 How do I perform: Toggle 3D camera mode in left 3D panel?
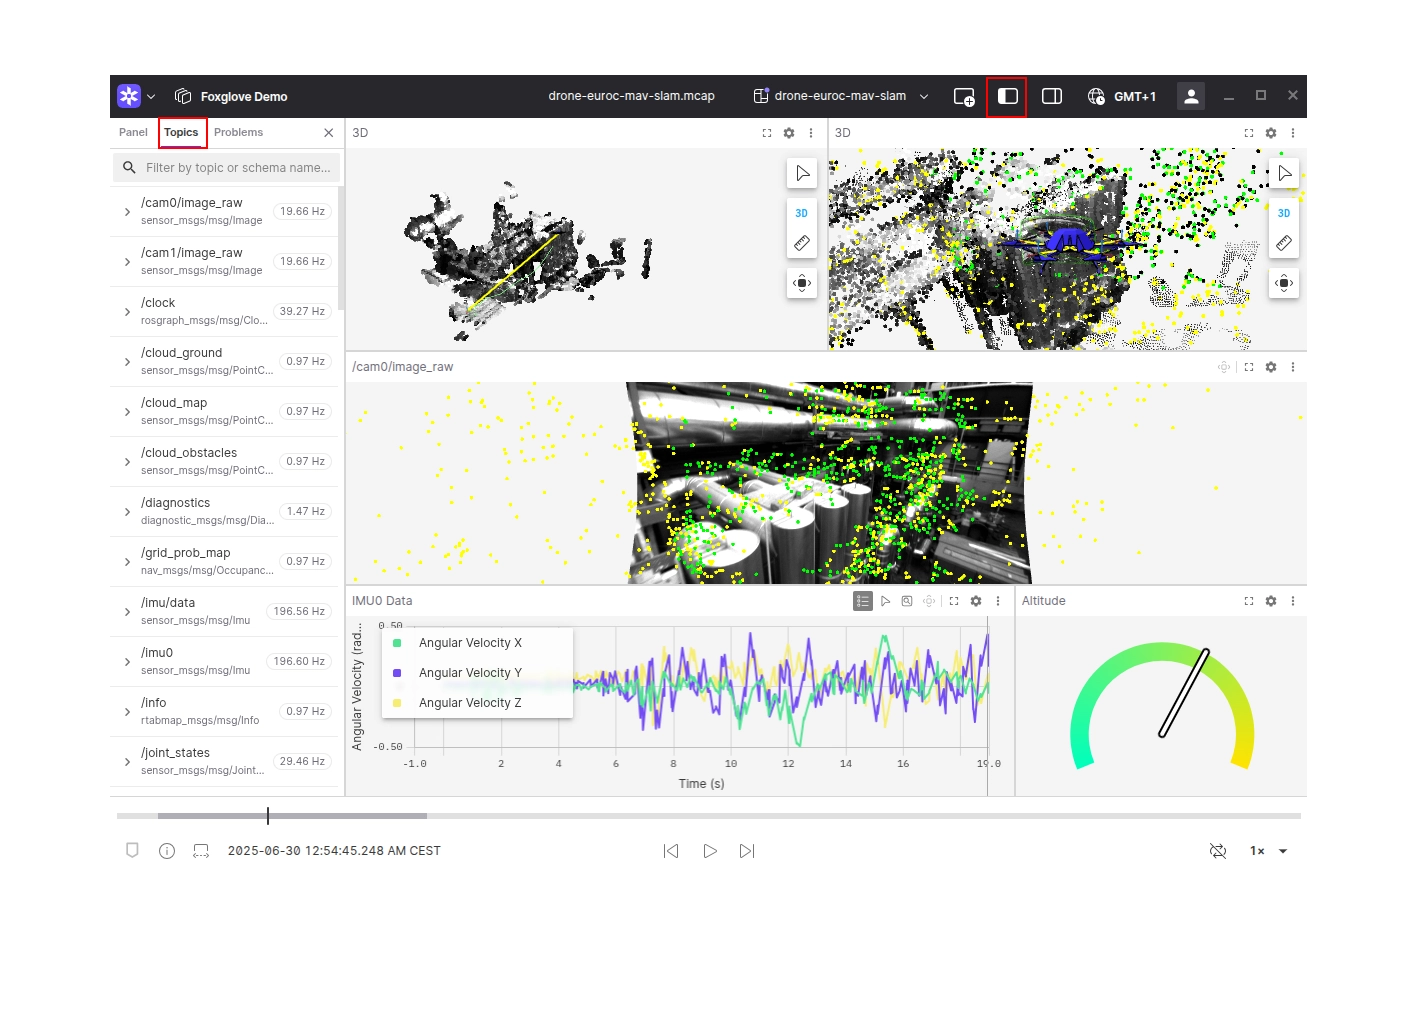point(801,213)
